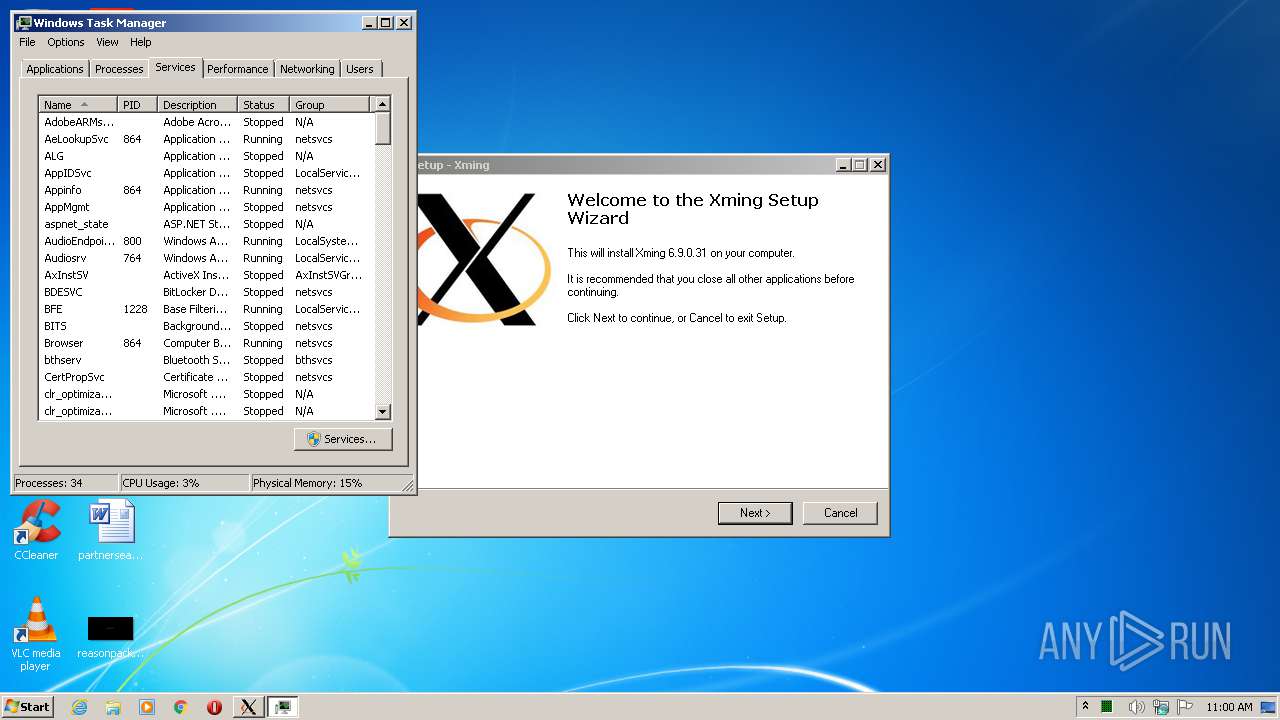Open Google Chrome from taskbar
This screenshot has width=1280, height=720.
point(181,707)
